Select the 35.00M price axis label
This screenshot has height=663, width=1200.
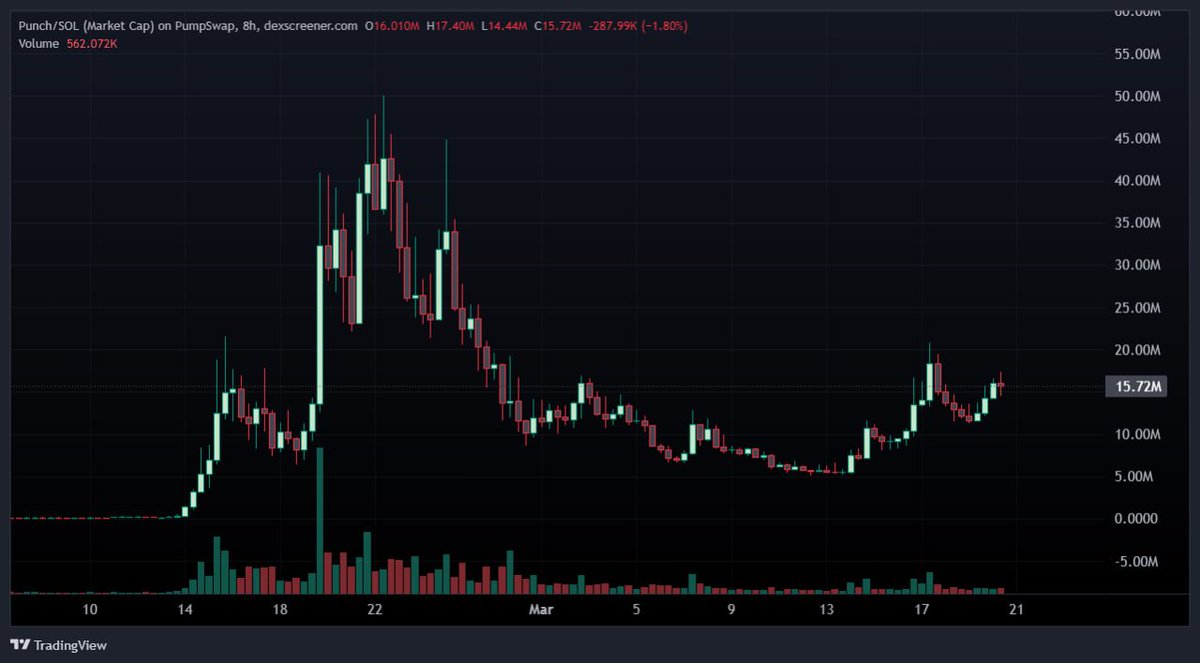1139,223
